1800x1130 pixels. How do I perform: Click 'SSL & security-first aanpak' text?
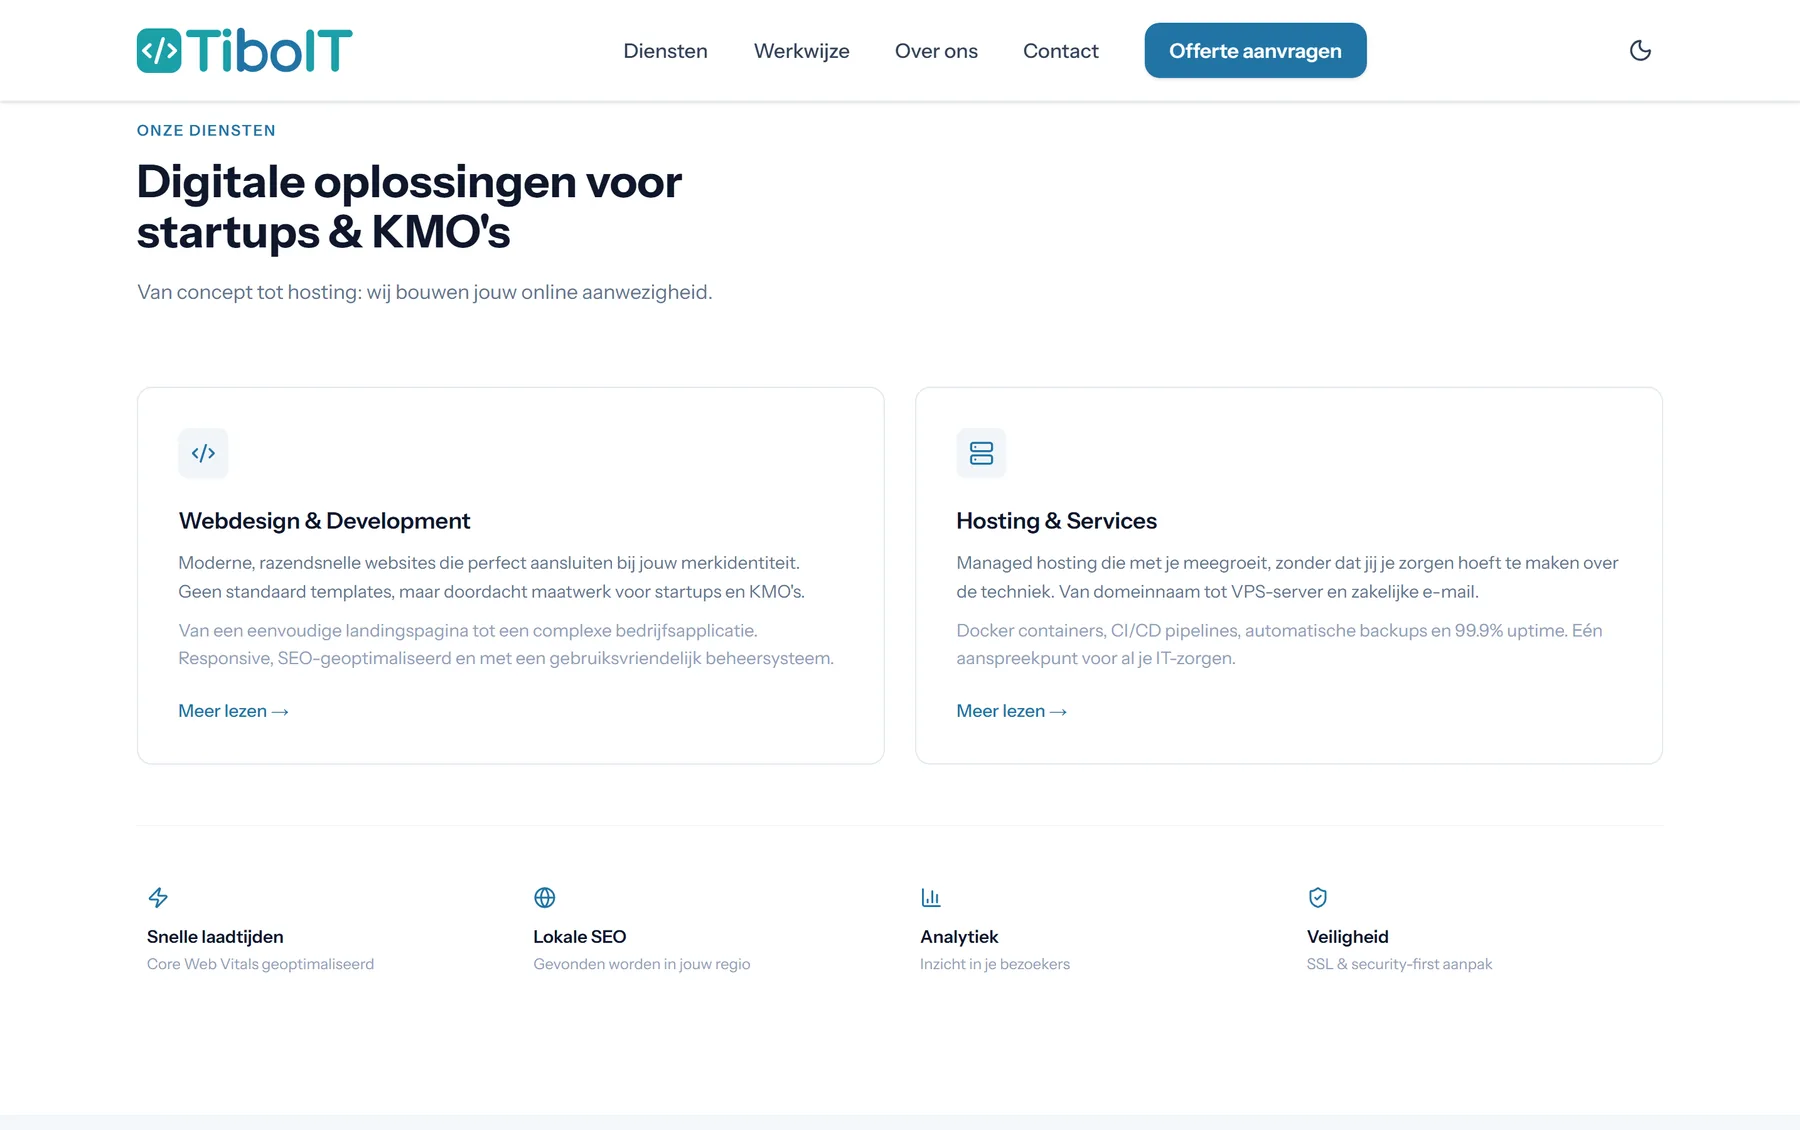pyautogui.click(x=1399, y=964)
